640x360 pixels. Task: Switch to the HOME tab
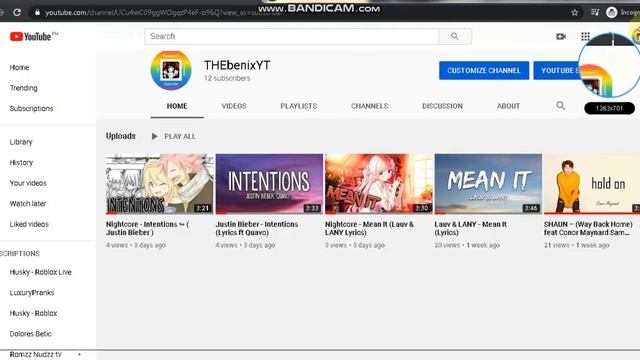coord(177,106)
